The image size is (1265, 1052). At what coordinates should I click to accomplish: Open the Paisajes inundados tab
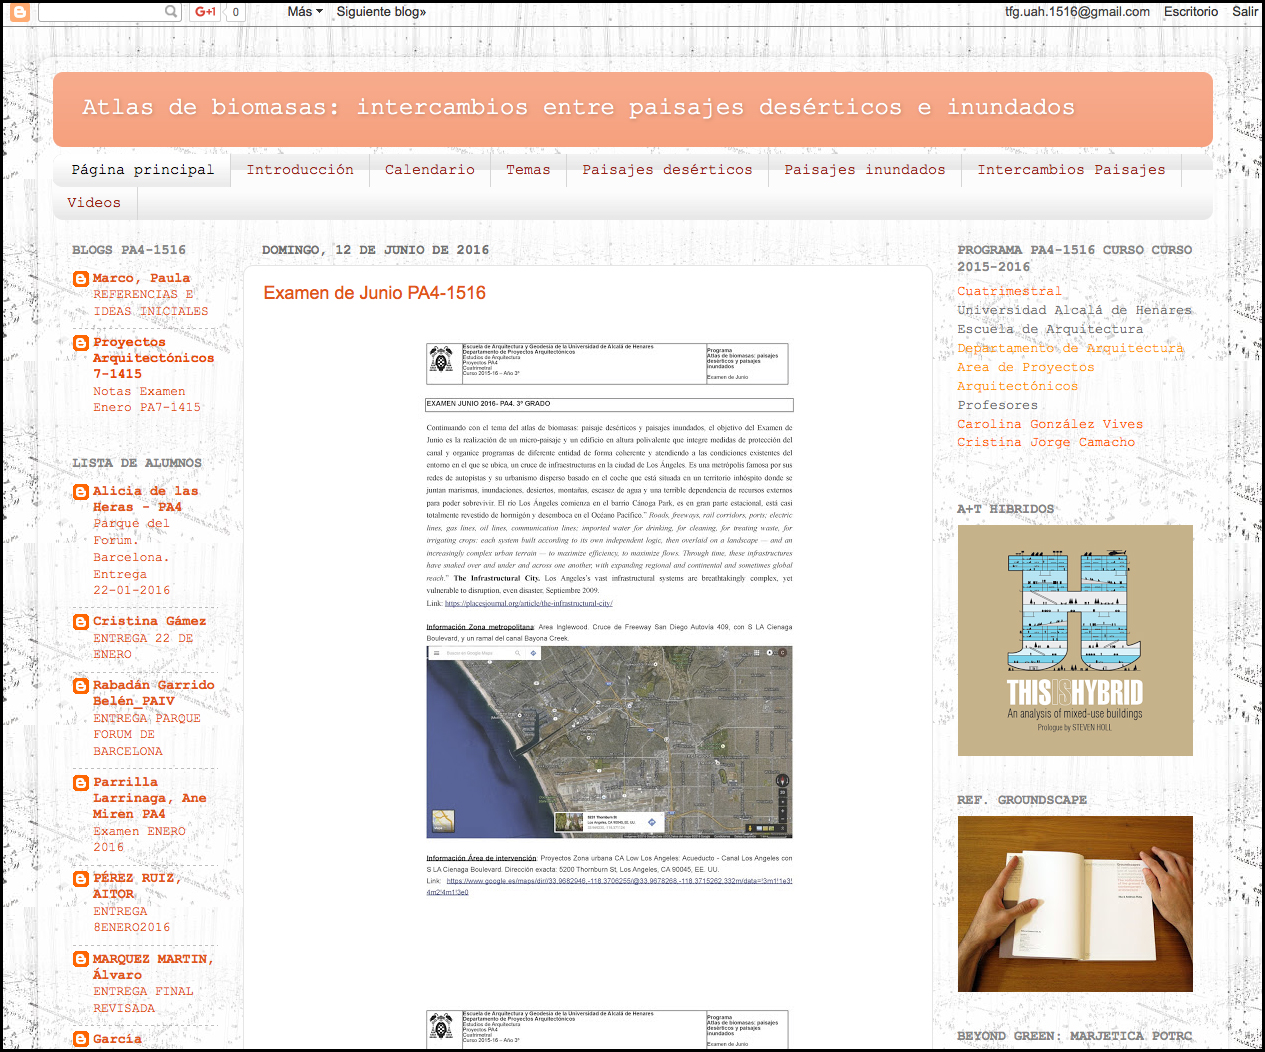(x=866, y=170)
